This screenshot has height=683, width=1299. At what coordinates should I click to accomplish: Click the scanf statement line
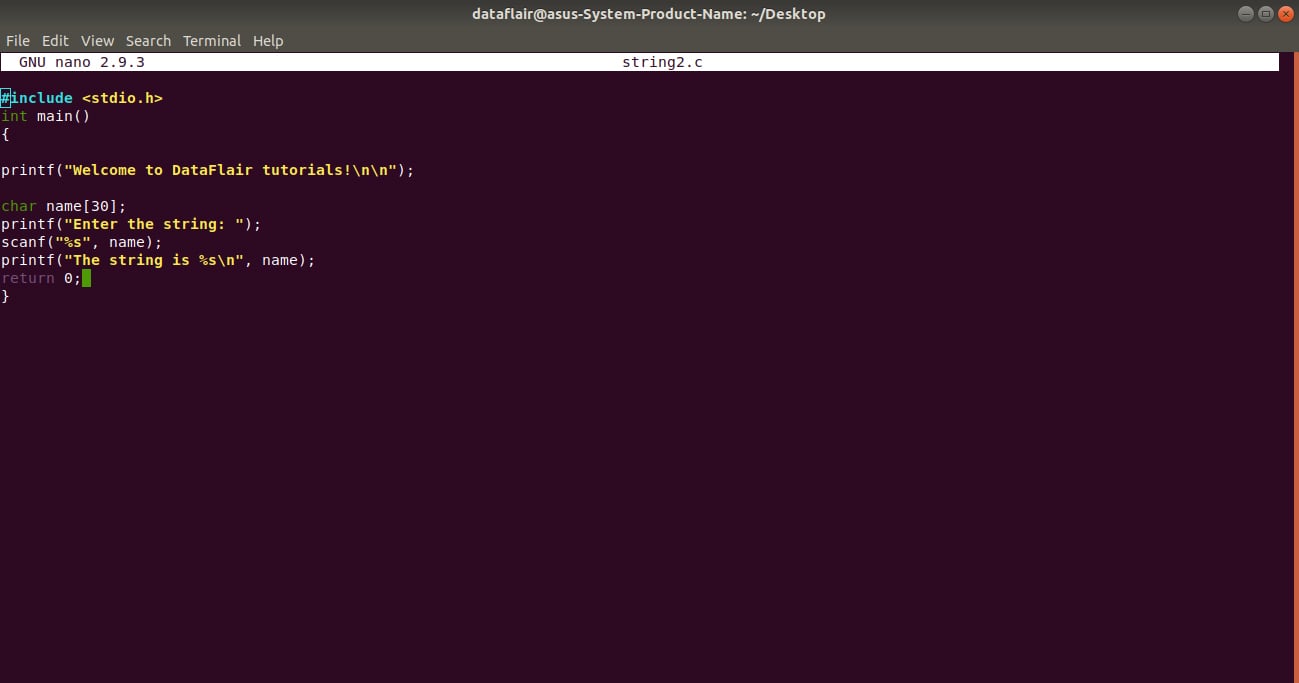coord(80,241)
